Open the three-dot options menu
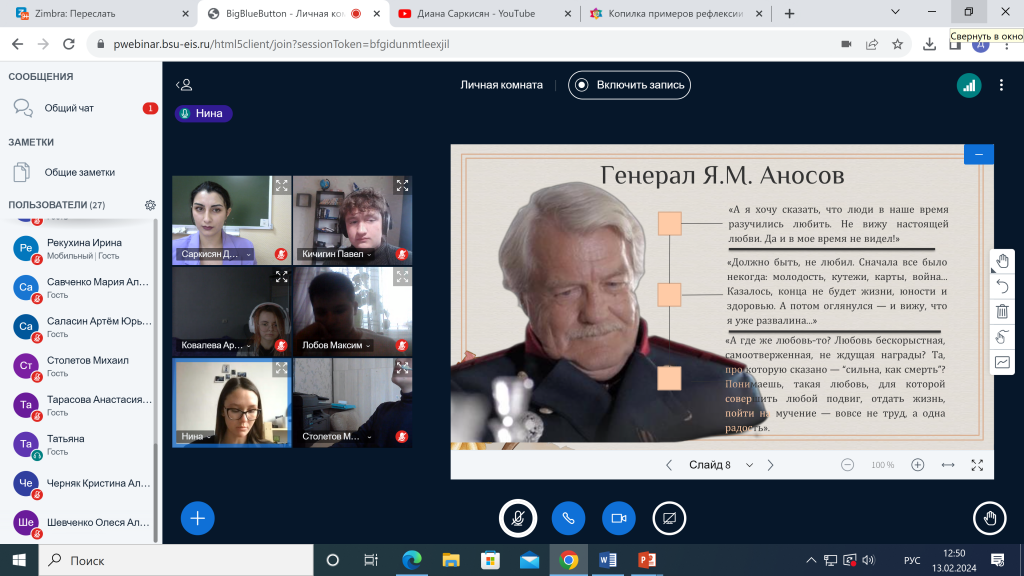The height and width of the screenshot is (576, 1024). click(x=1001, y=86)
